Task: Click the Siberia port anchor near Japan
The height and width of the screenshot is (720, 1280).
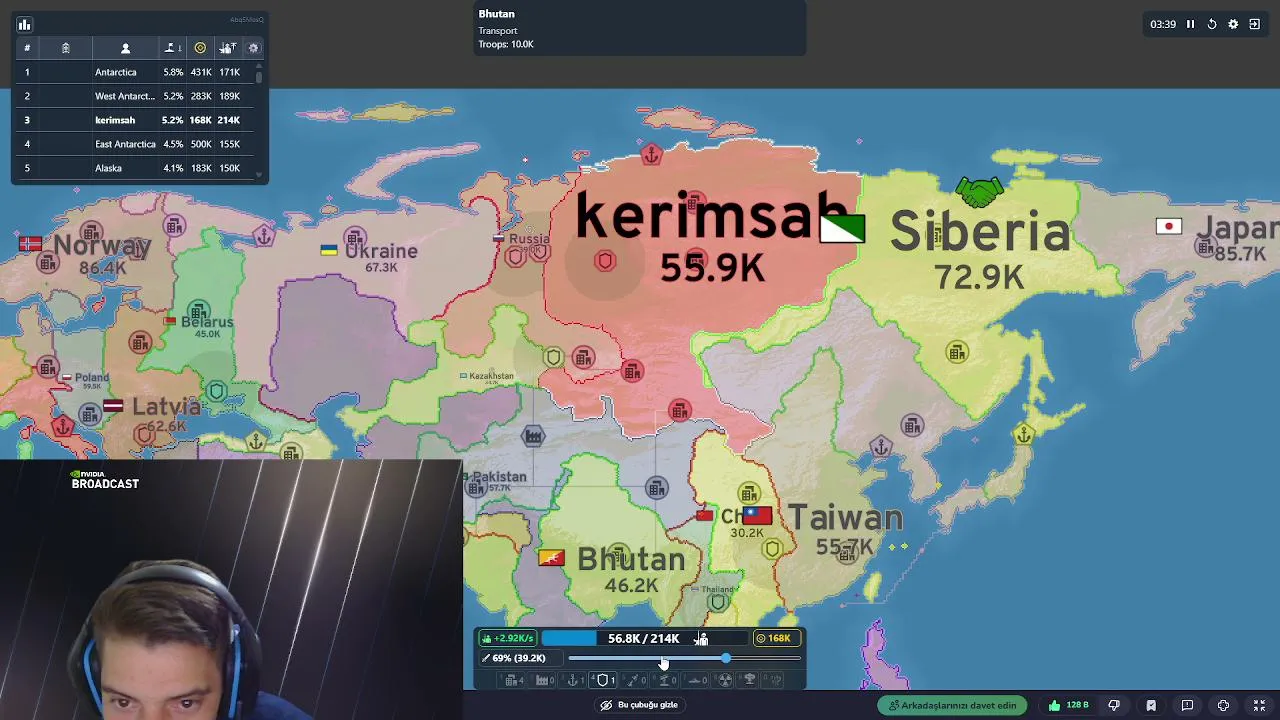Action: (x=1024, y=435)
